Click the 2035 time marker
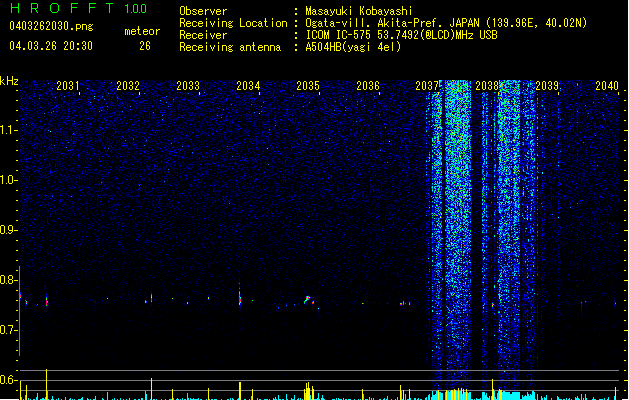Viewport: 629px width, 400px height. [308, 86]
